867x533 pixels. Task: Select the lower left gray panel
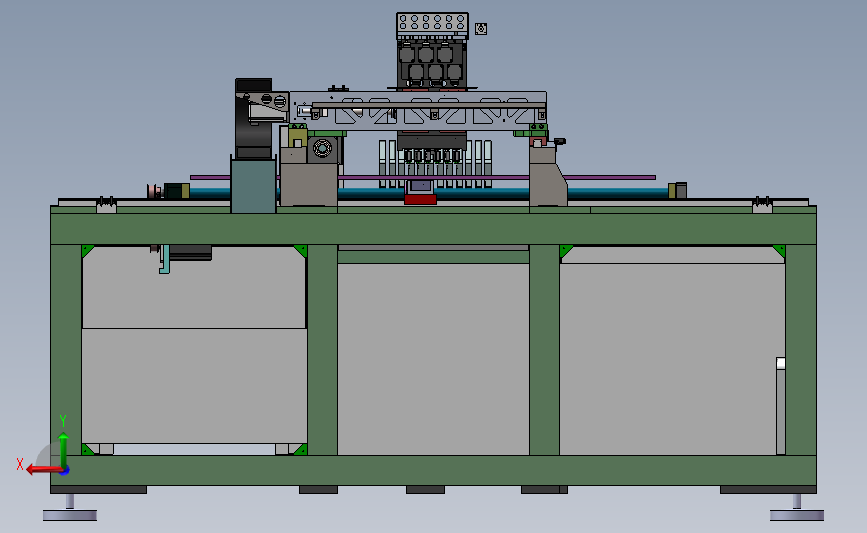194,386
